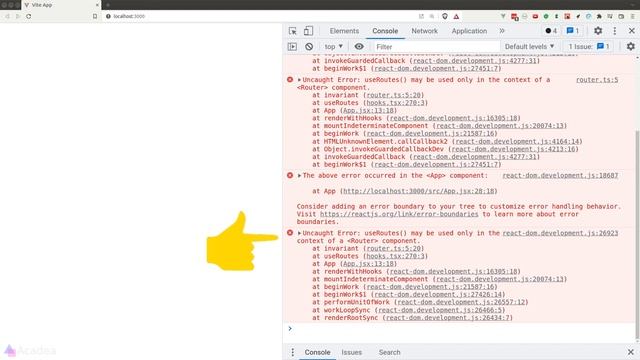640x360 pixels.
Task: Collapse 'The above error occurred' message
Action: coord(299,176)
